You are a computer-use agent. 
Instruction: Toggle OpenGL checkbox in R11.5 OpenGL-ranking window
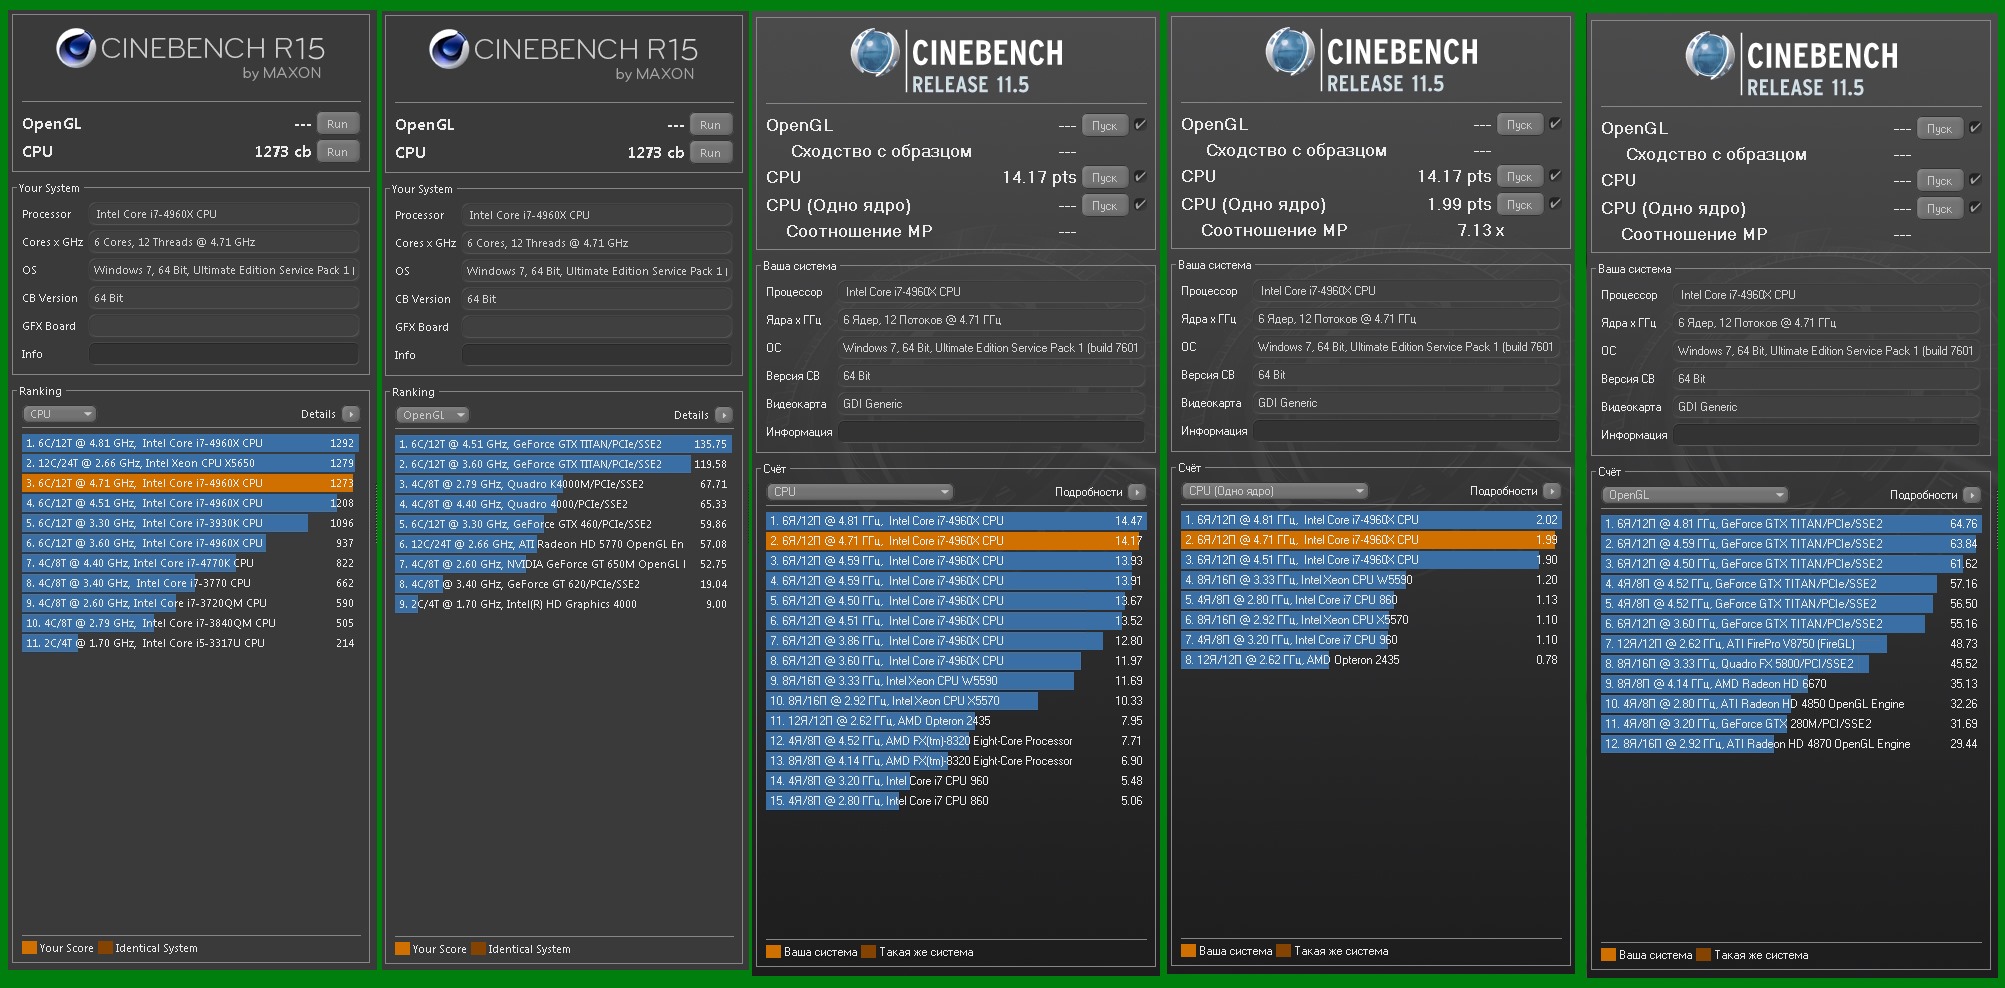click(1975, 128)
